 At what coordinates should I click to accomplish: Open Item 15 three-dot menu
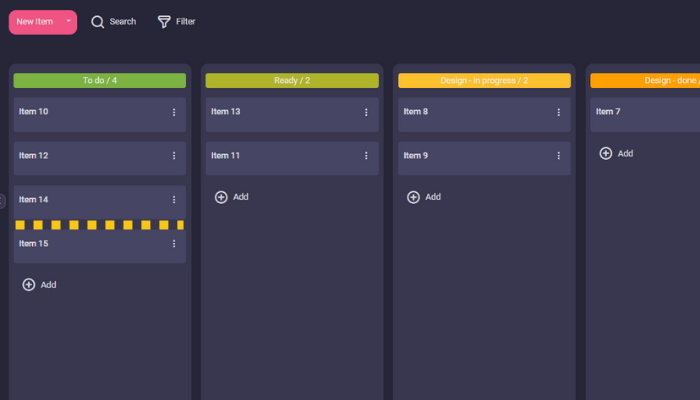(x=174, y=244)
